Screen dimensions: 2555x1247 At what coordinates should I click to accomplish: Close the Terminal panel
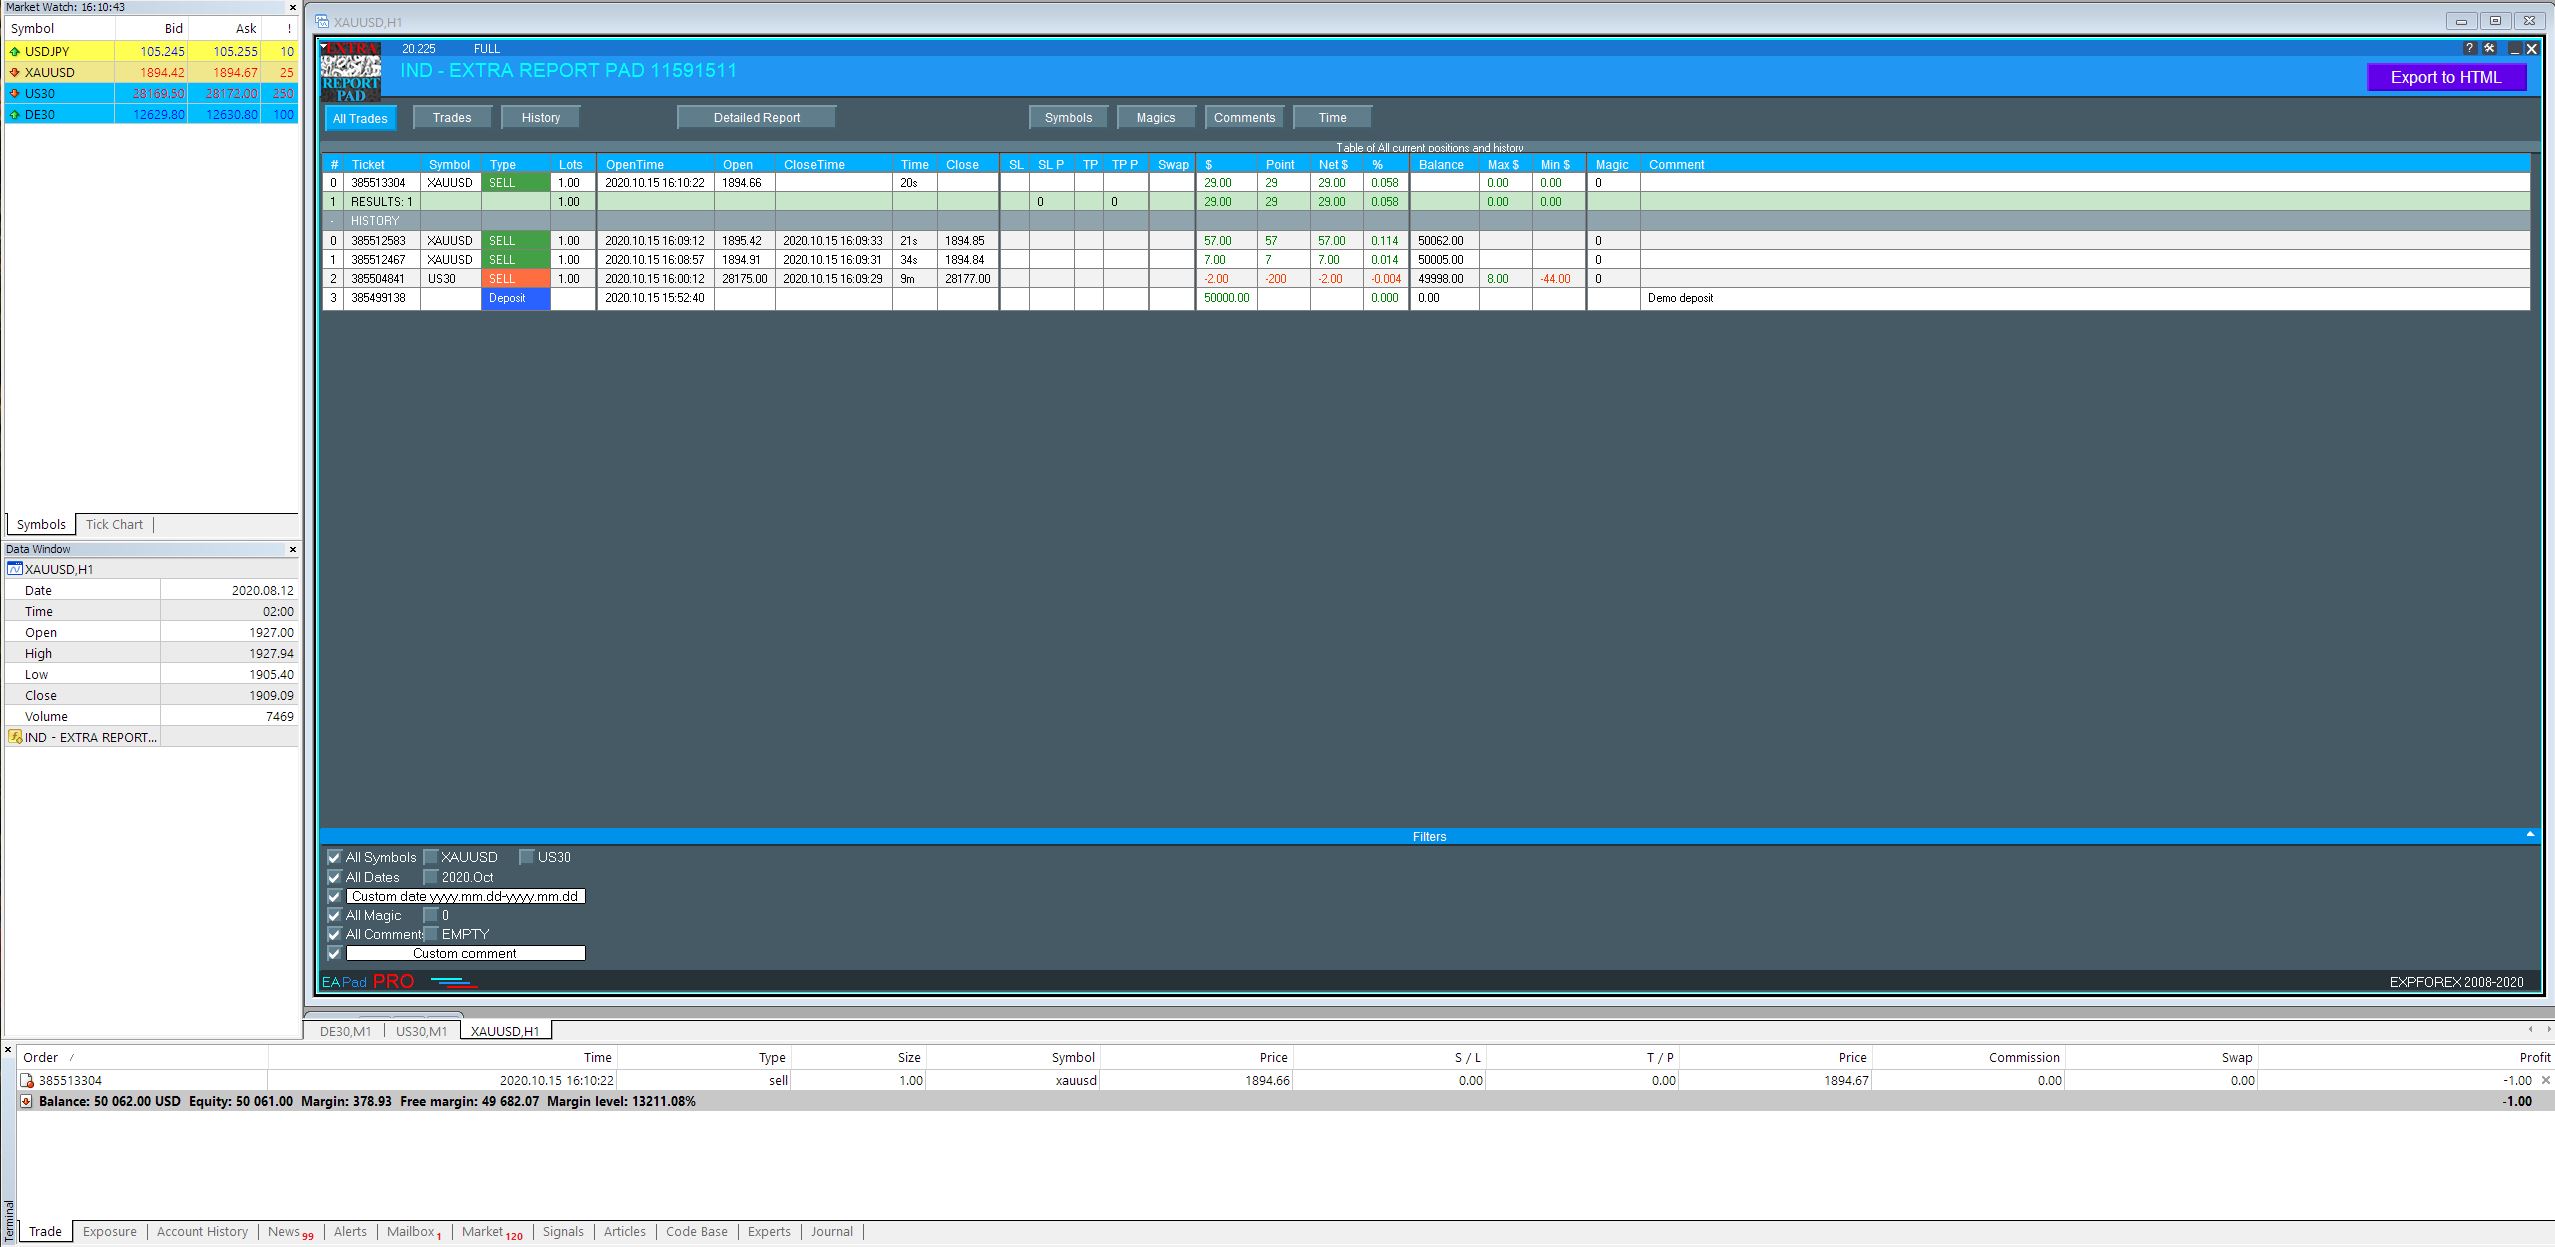(x=7, y=1050)
